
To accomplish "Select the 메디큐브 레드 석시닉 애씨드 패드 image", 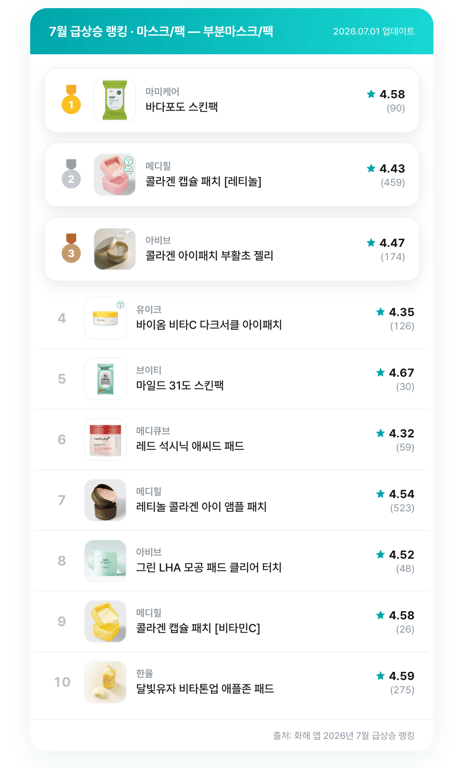I will pos(105,439).
